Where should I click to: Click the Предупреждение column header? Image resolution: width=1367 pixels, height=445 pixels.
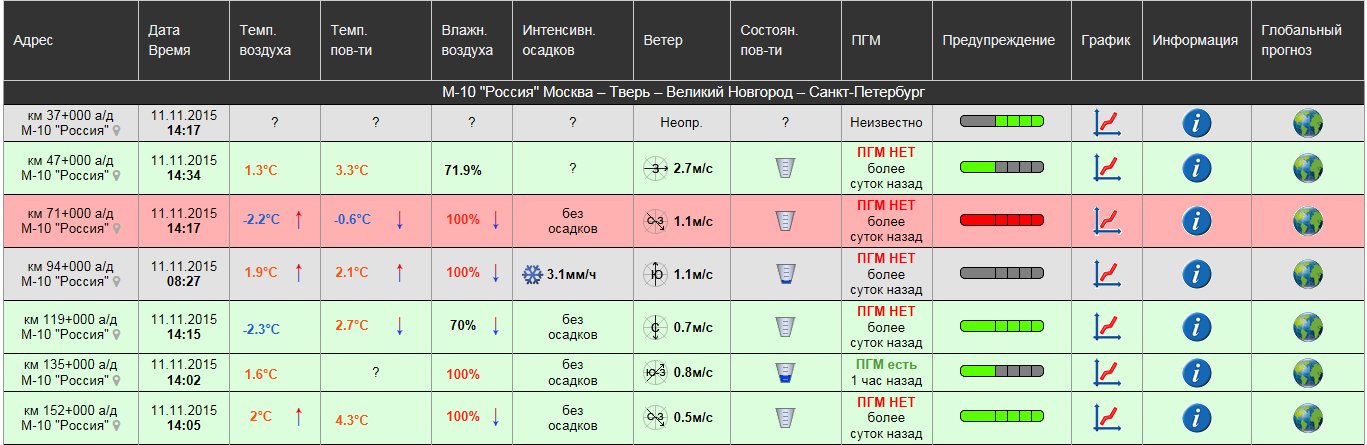[x=998, y=41]
